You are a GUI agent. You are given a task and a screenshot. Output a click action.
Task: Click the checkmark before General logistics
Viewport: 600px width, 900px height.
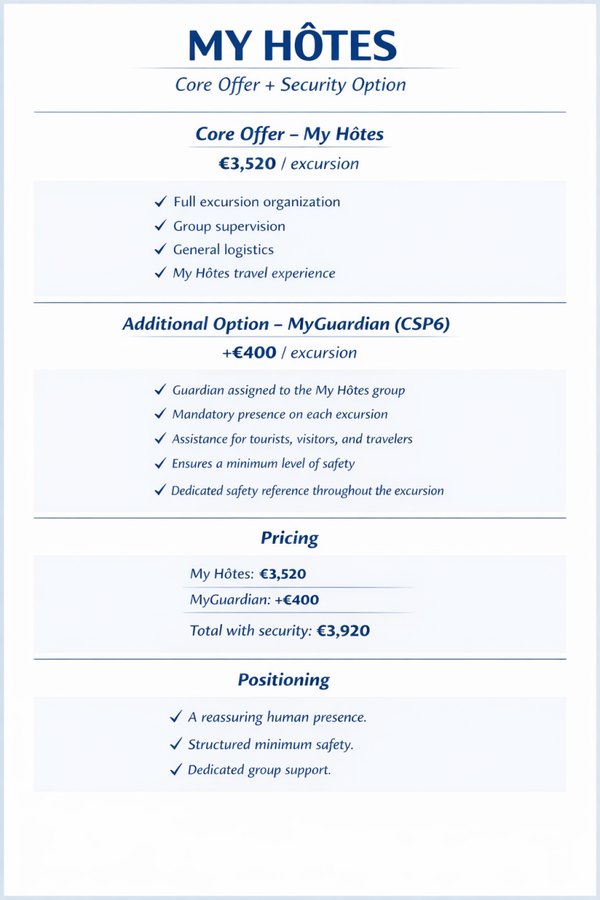[x=161, y=249]
